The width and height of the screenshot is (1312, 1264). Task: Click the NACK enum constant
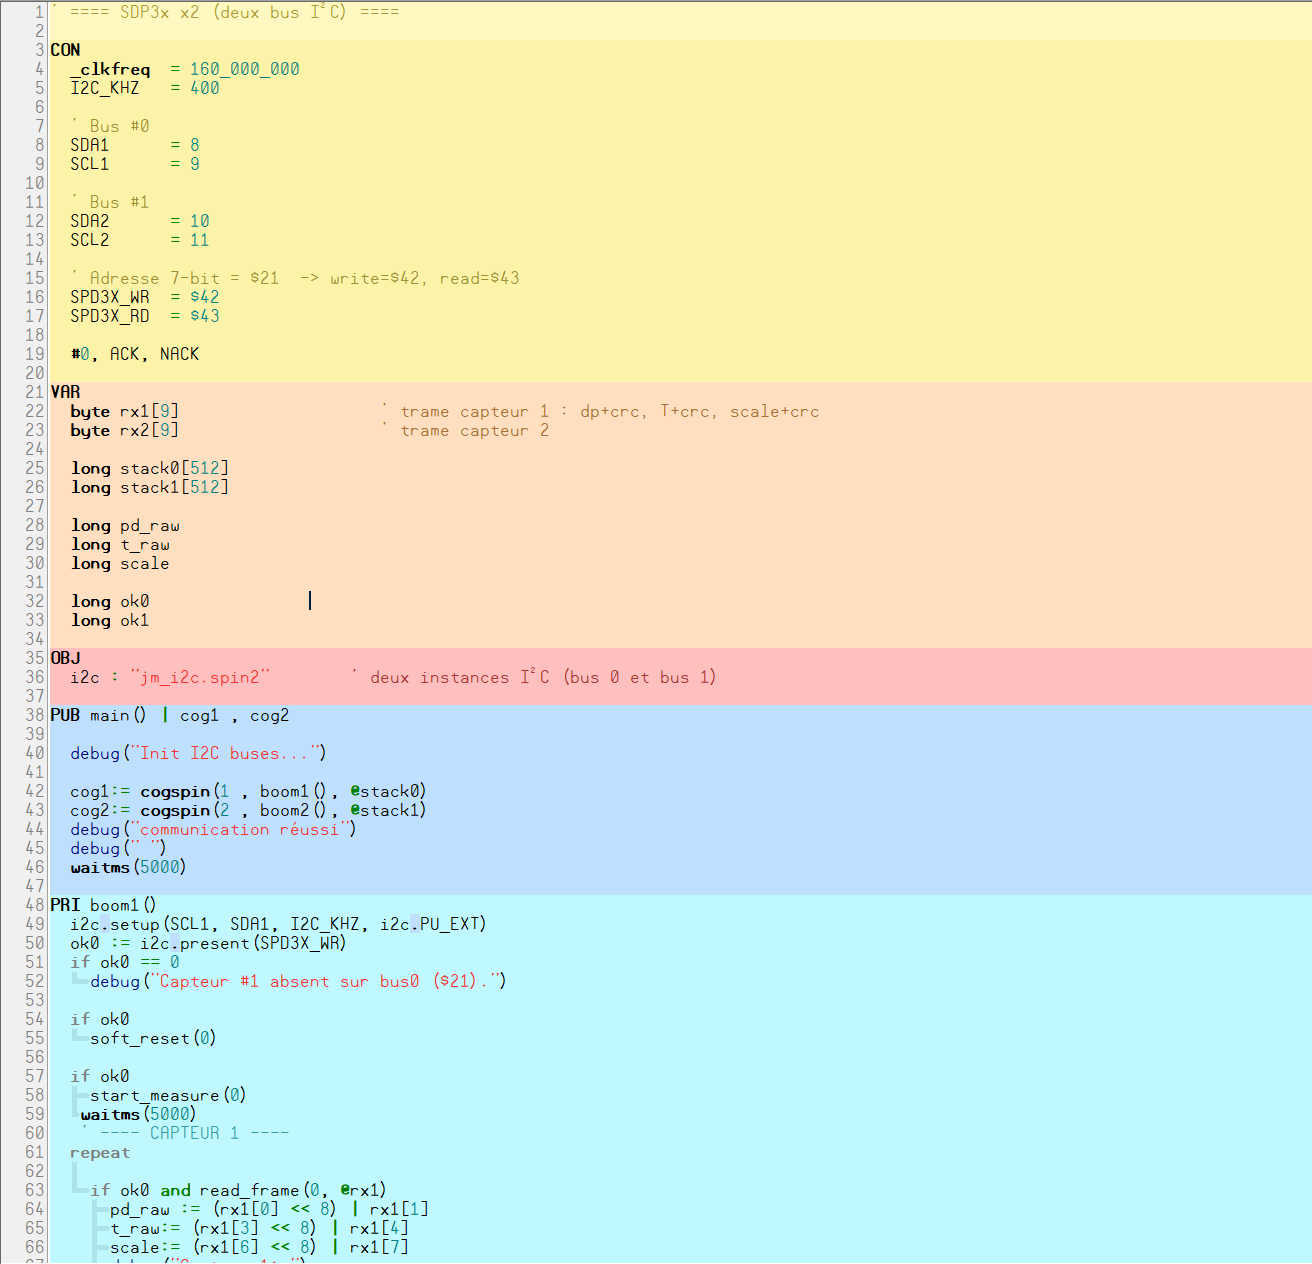[179, 354]
